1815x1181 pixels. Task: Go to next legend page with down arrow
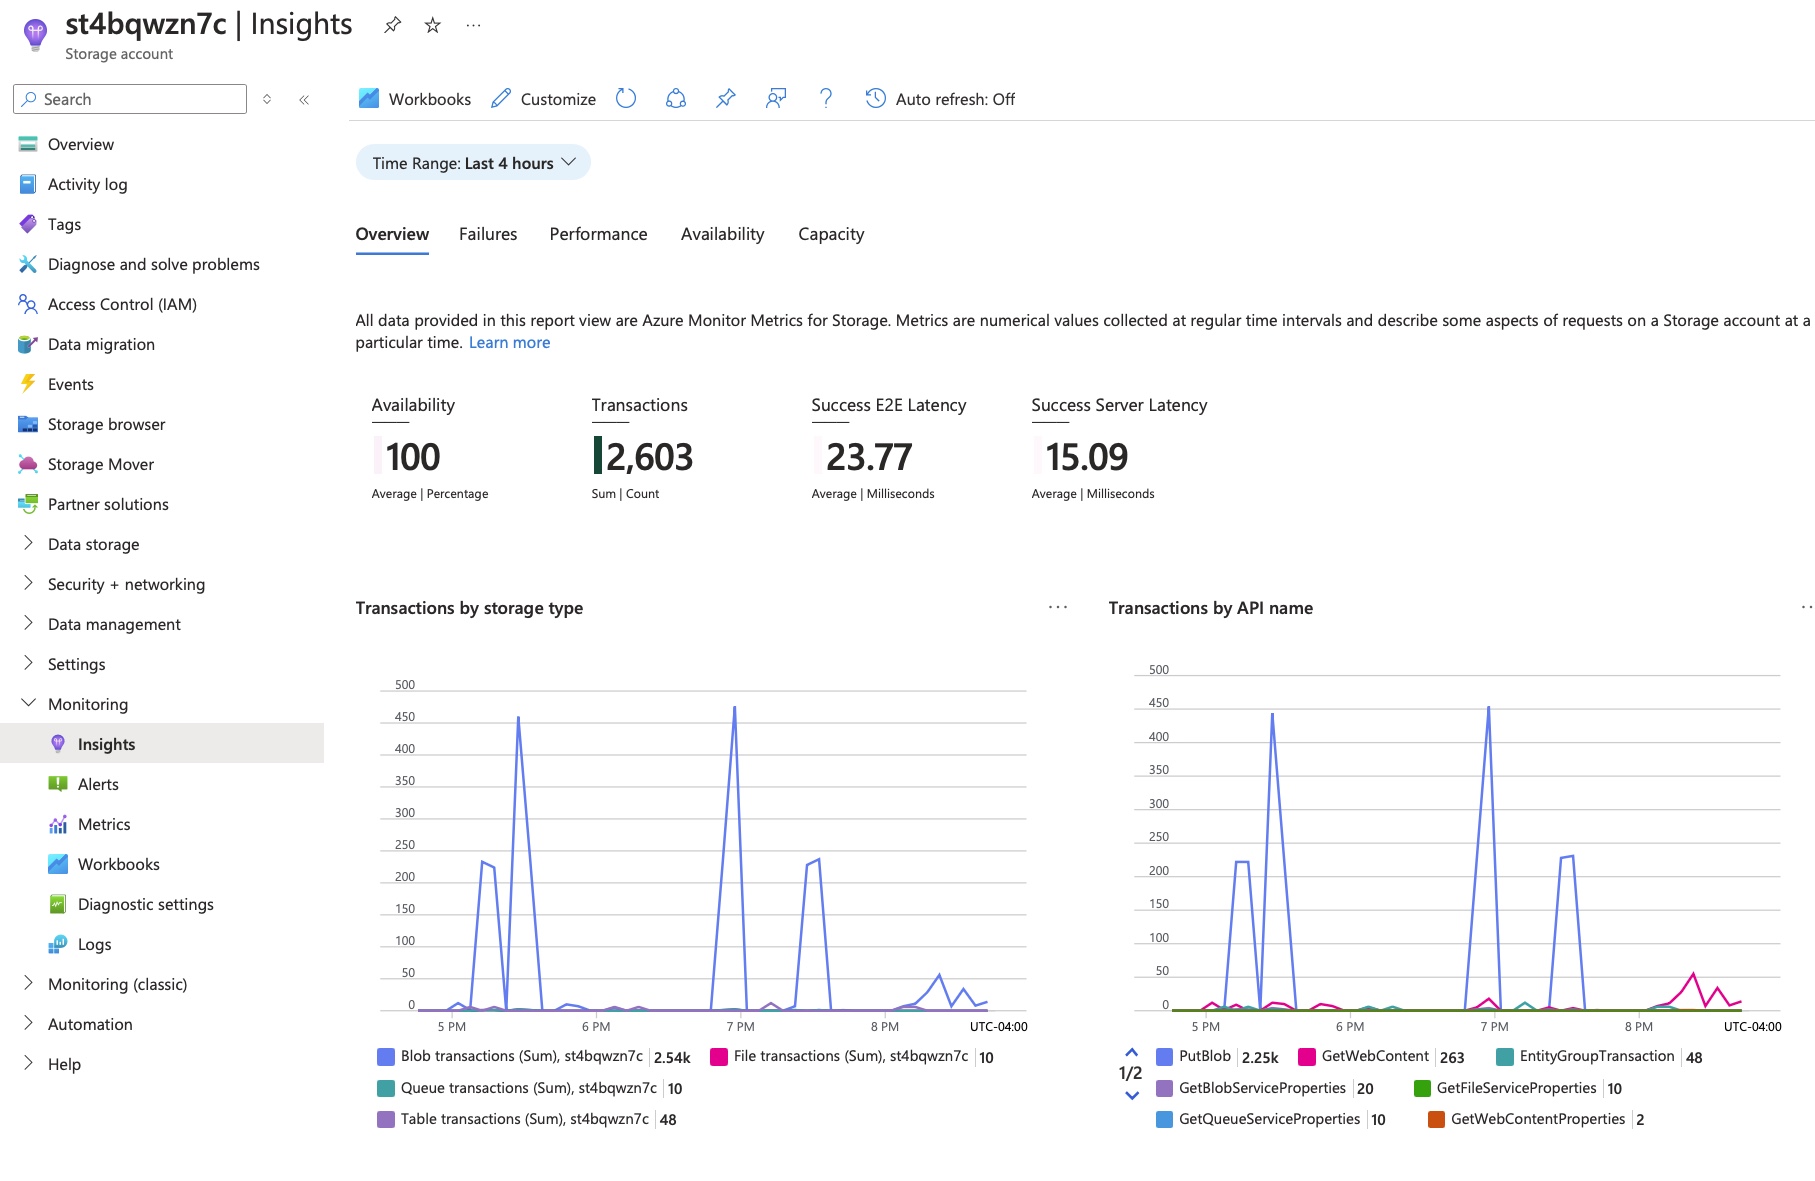[x=1132, y=1095]
